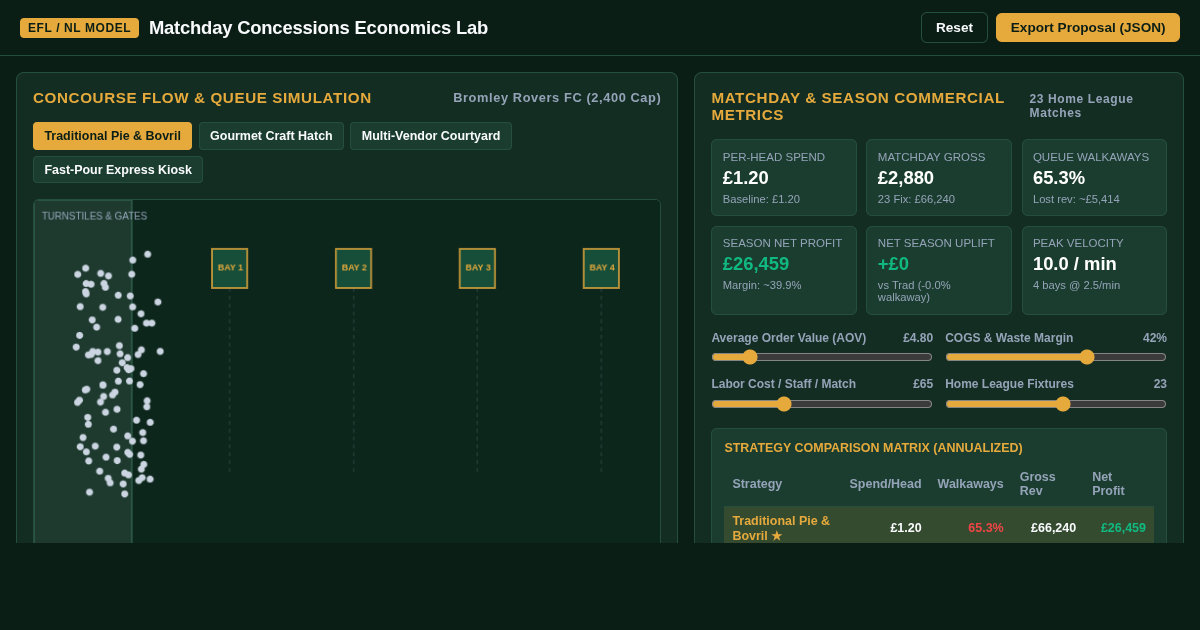
Task: Click the Reset button
Action: (954, 27)
